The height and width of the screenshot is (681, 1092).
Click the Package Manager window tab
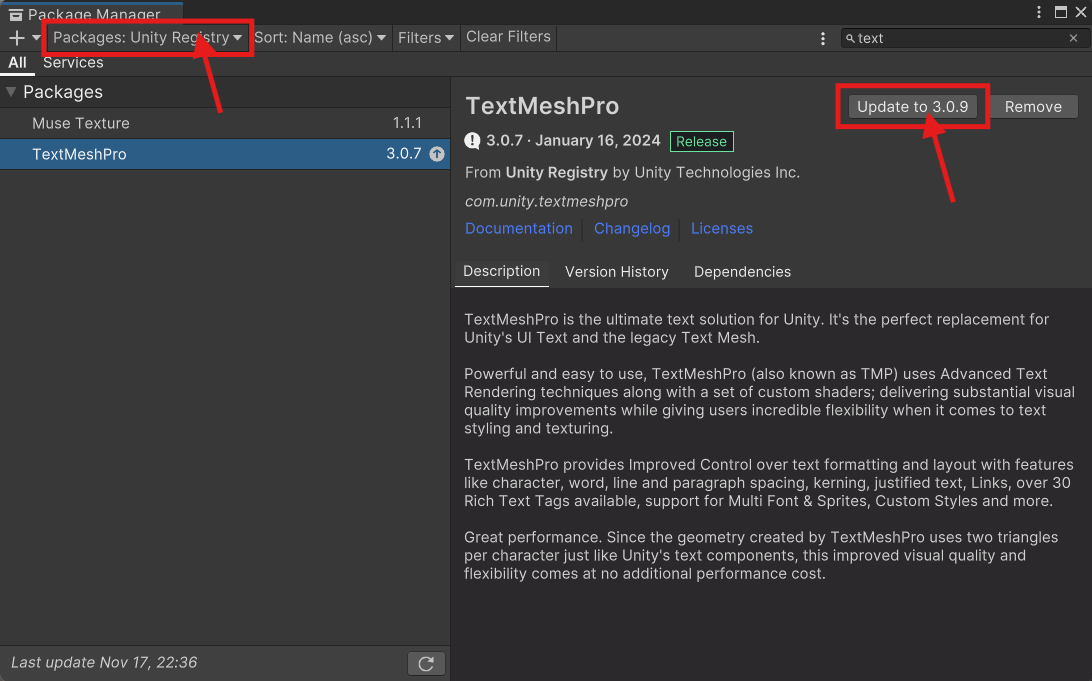coord(91,14)
